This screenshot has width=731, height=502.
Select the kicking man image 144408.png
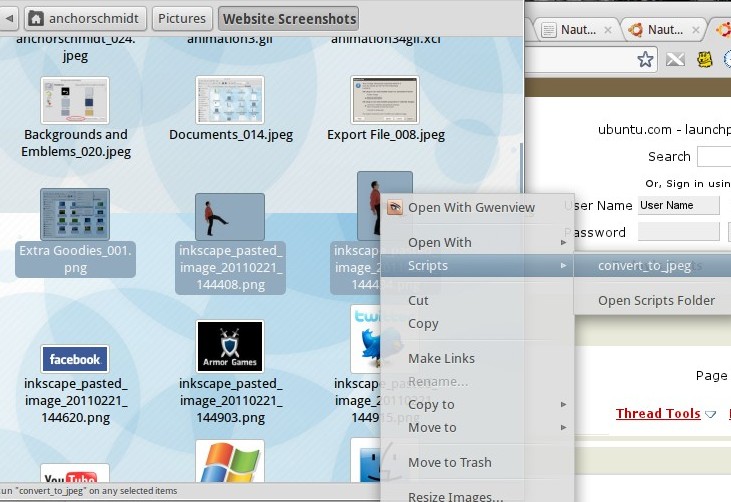230,217
